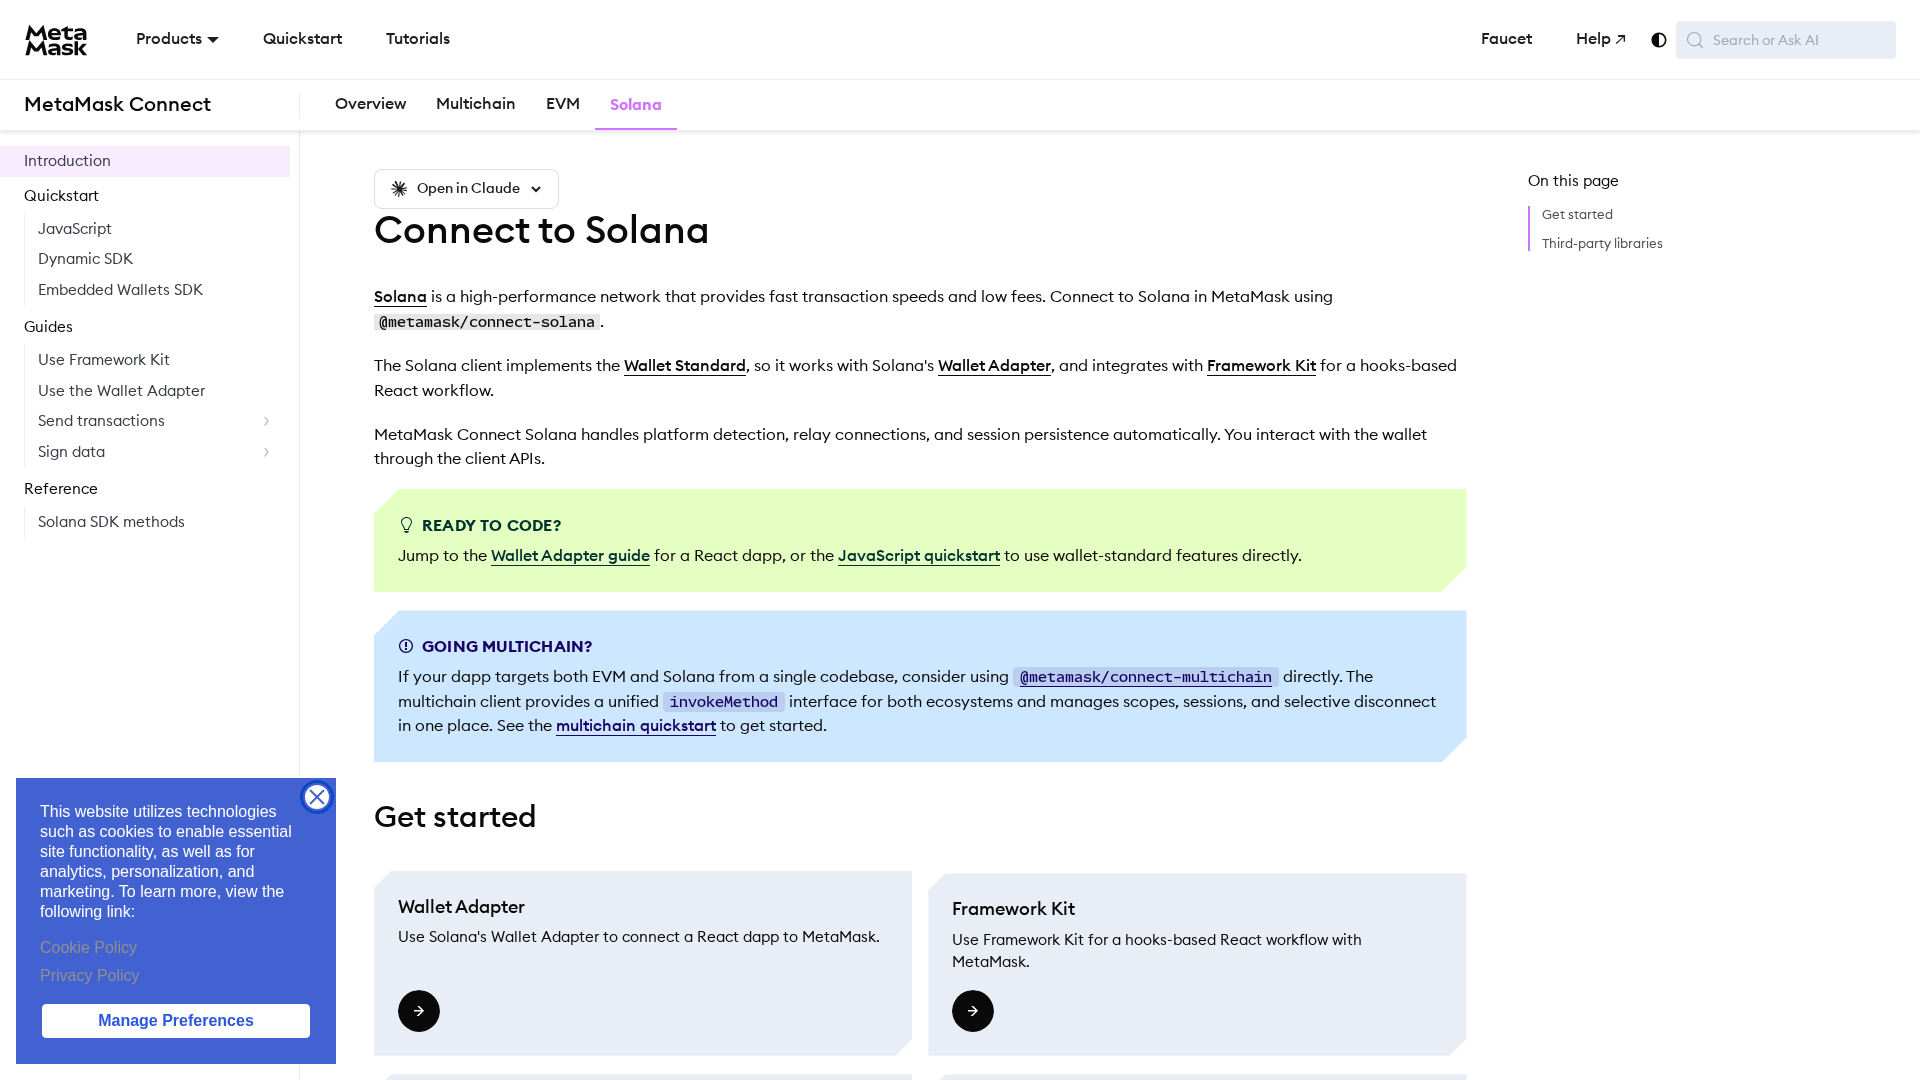
Task: Jump to Get started section
Action: click(1577, 215)
